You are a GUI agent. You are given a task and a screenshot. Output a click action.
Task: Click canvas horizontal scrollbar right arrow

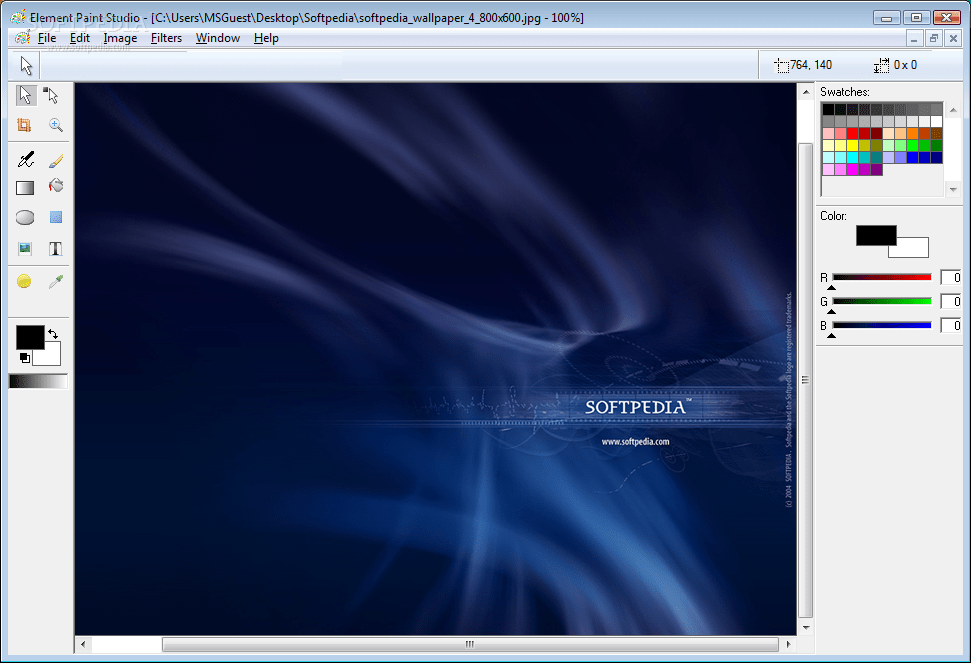[x=788, y=644]
